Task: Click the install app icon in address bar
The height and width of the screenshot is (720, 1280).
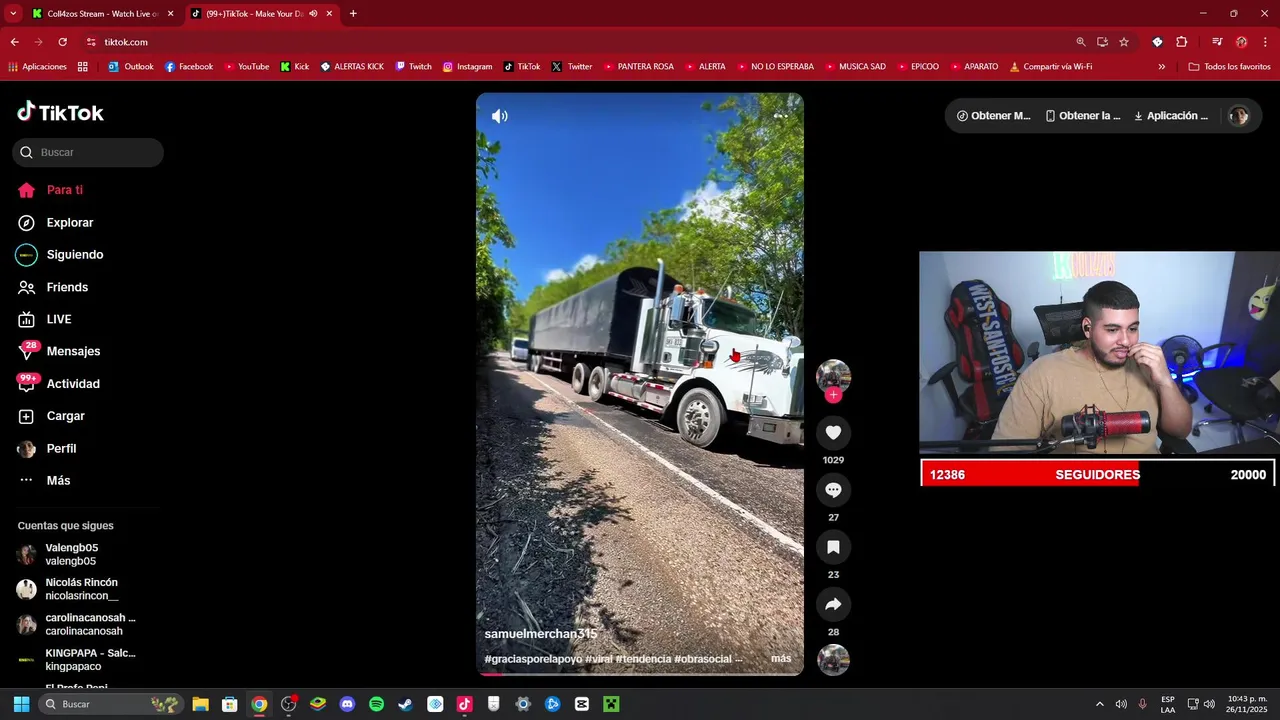Action: (x=1102, y=42)
